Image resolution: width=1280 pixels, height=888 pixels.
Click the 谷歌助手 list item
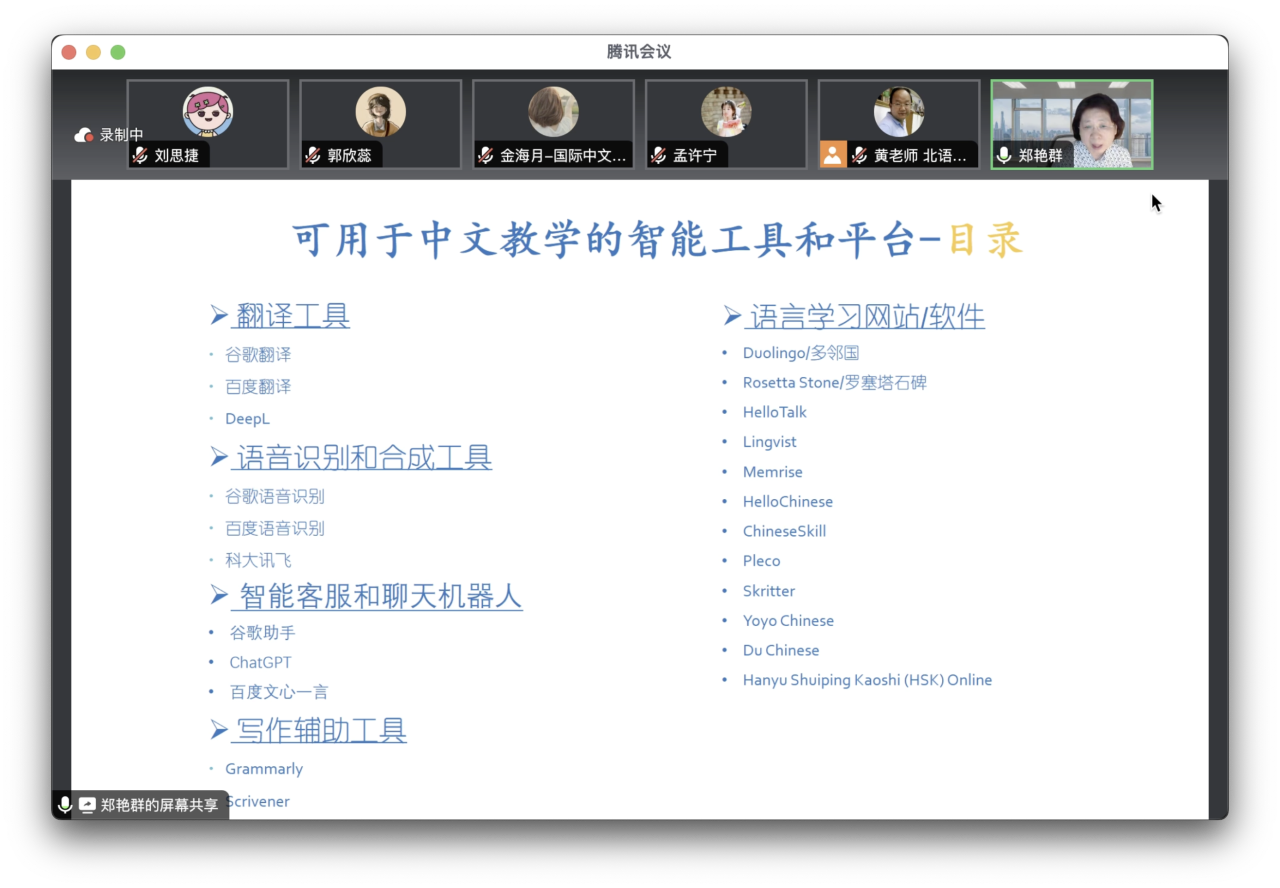point(263,633)
